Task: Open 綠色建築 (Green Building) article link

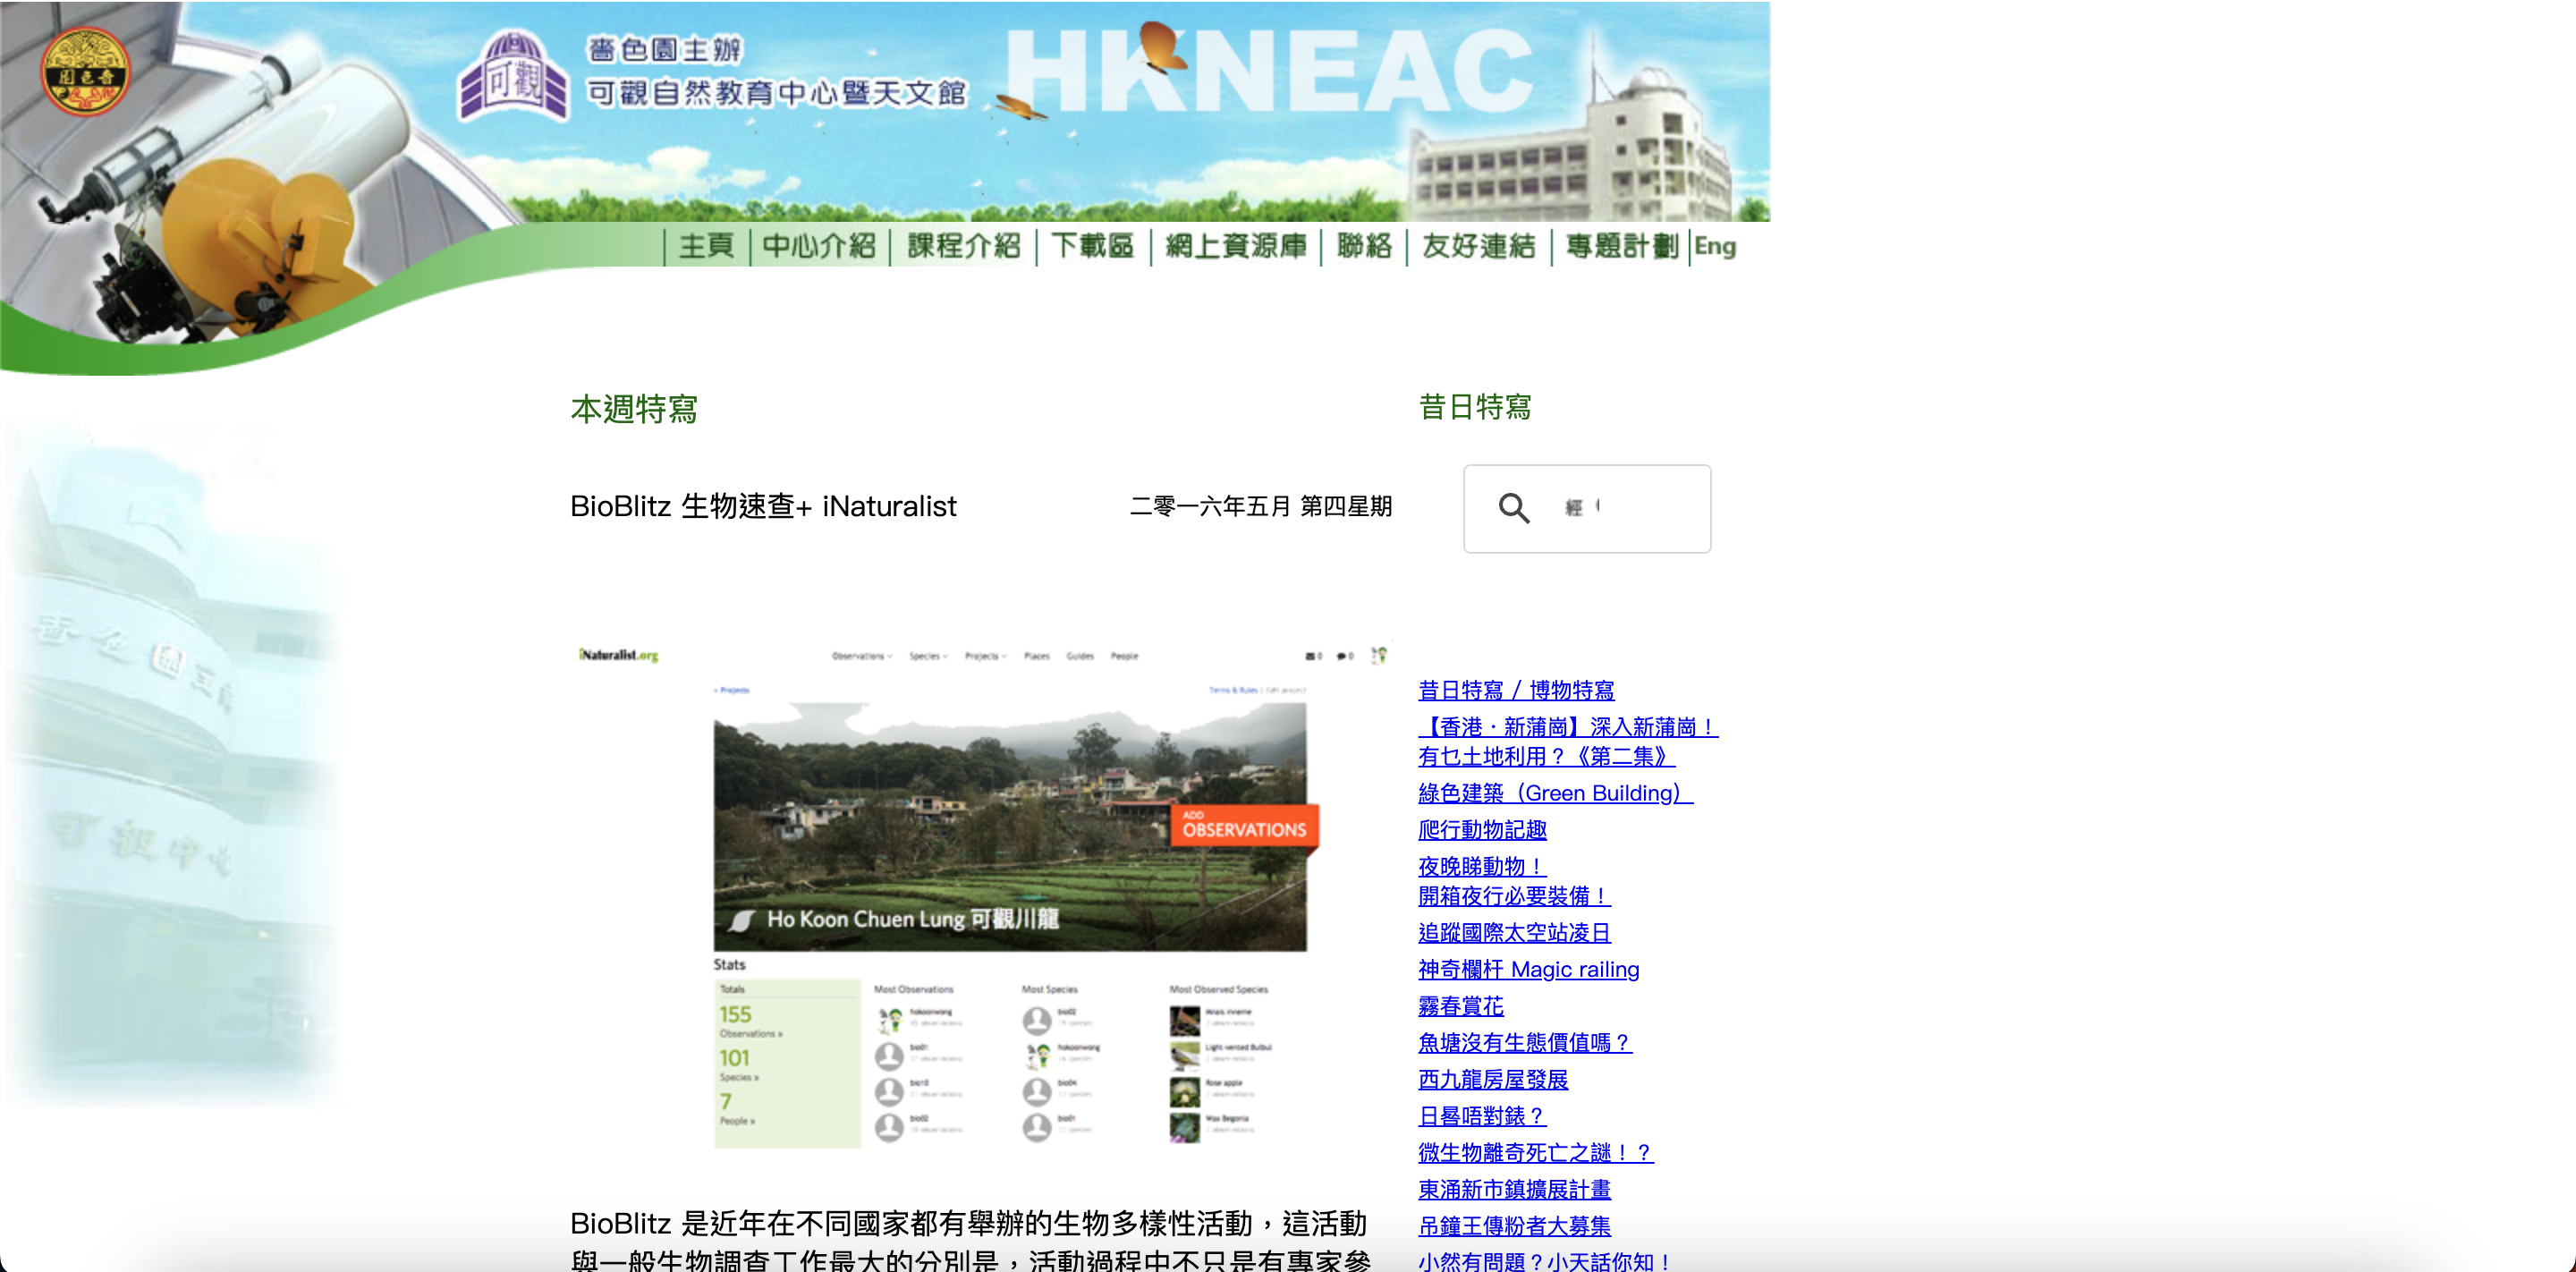Action: pyautogui.click(x=1555, y=793)
